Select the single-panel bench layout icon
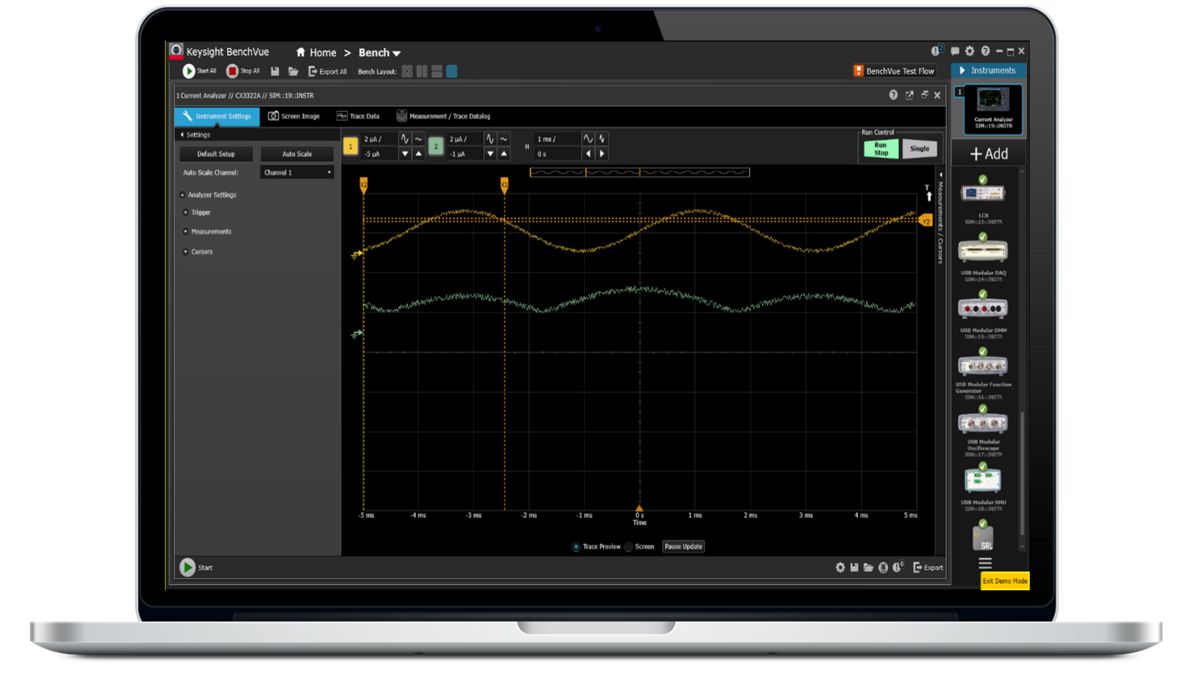The image size is (1200, 675). 452,71
